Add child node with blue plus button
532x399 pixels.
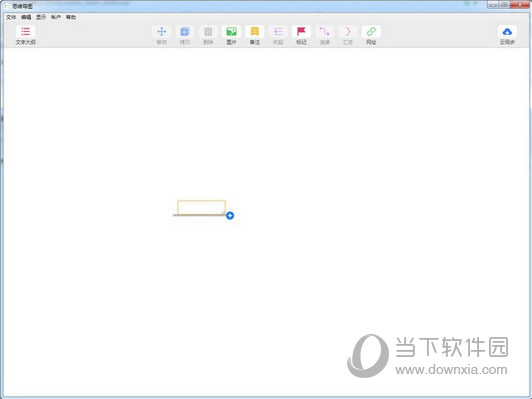coord(230,215)
